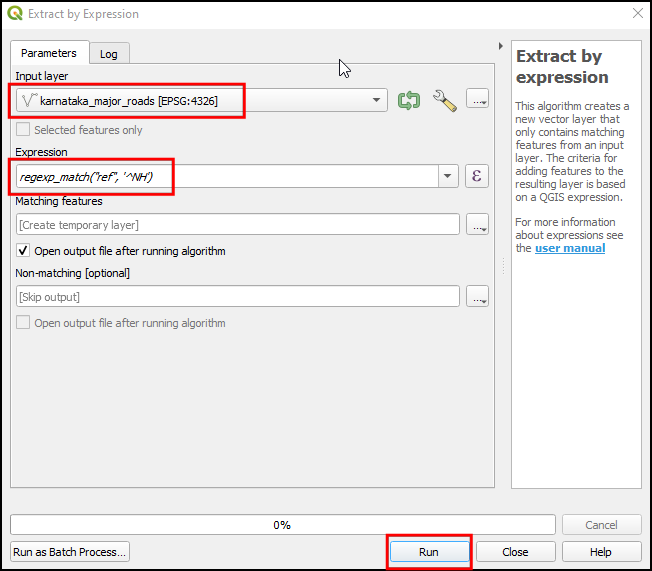Click into the Expression text field
The image size is (652, 571).
227,176
